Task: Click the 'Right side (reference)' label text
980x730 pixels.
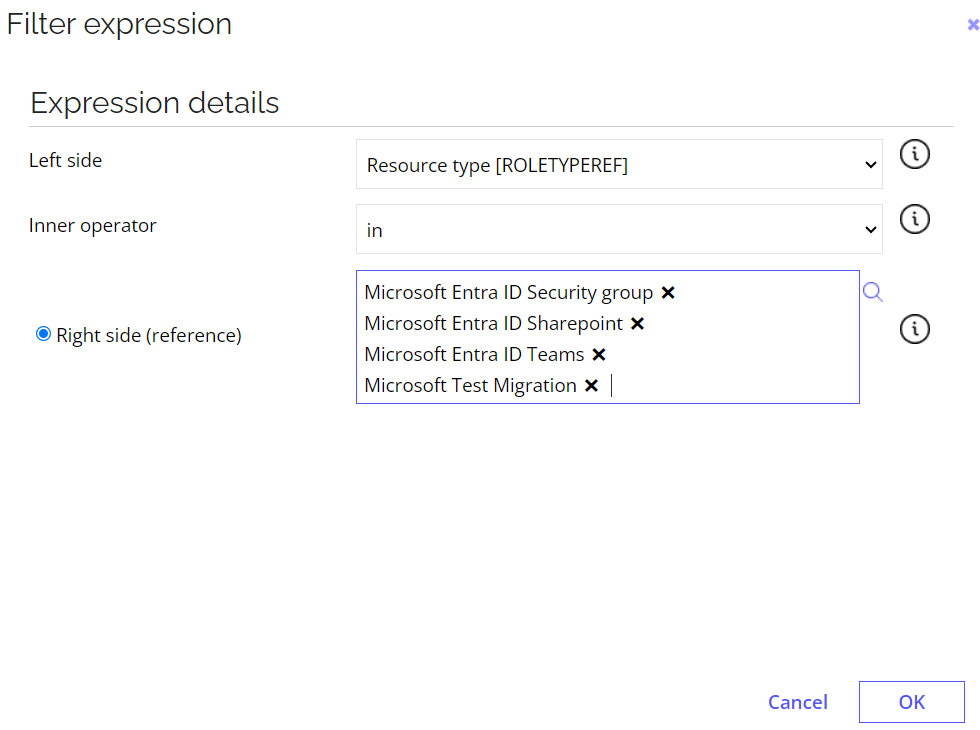Action: pyautogui.click(x=149, y=336)
